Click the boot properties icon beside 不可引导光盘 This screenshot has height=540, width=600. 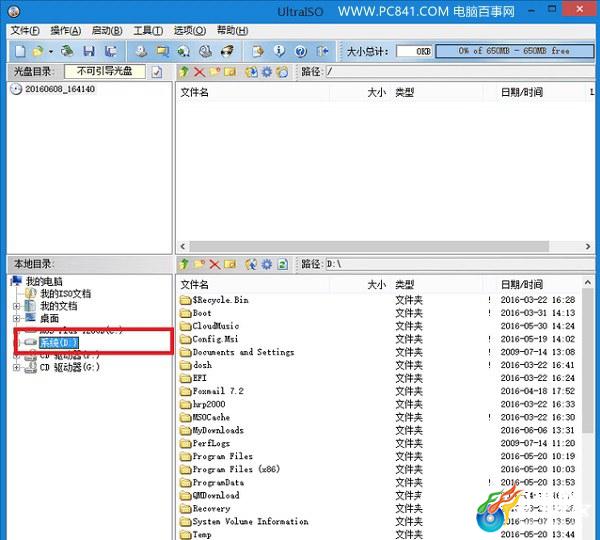coord(157,72)
